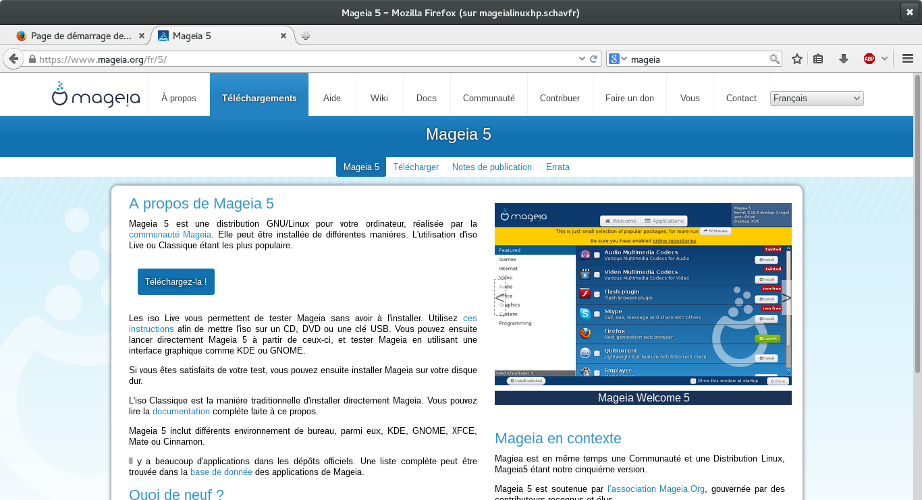922x500 pixels.
Task: Open the Contact navigation item
Action: (x=741, y=98)
